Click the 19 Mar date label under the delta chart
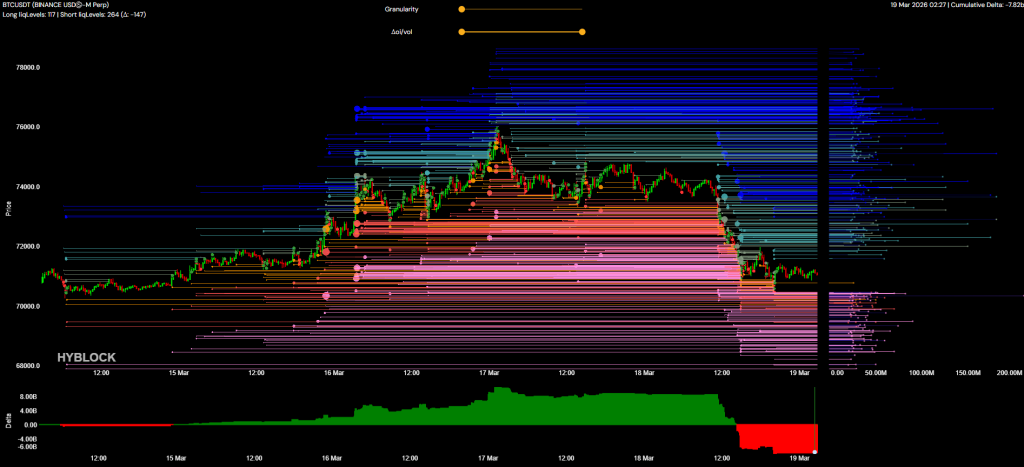 (x=800, y=460)
